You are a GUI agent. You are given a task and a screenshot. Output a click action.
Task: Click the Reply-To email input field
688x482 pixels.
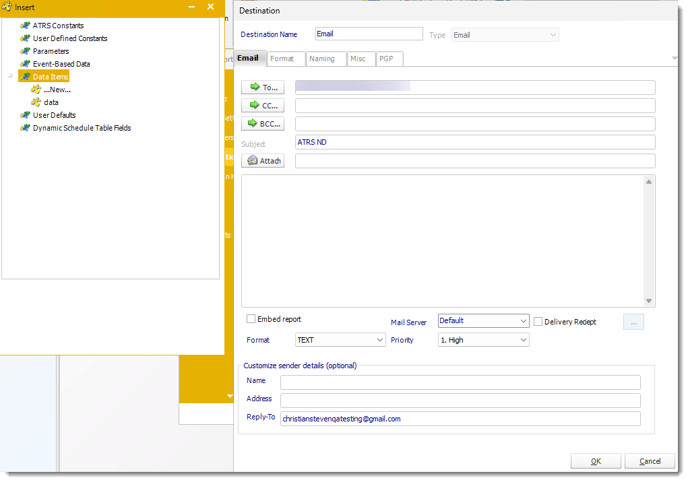coord(460,419)
